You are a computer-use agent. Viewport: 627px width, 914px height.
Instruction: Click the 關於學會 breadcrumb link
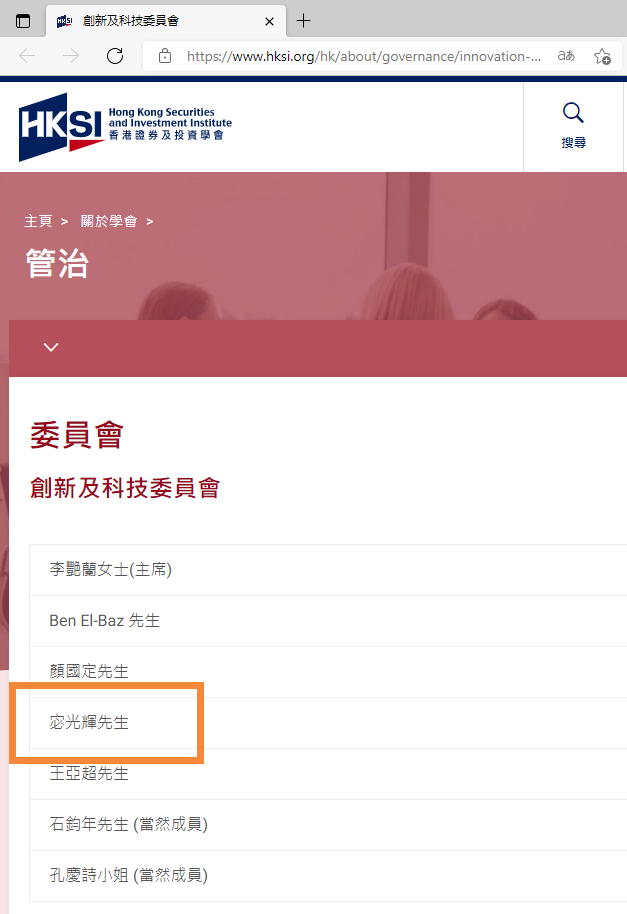click(x=109, y=222)
